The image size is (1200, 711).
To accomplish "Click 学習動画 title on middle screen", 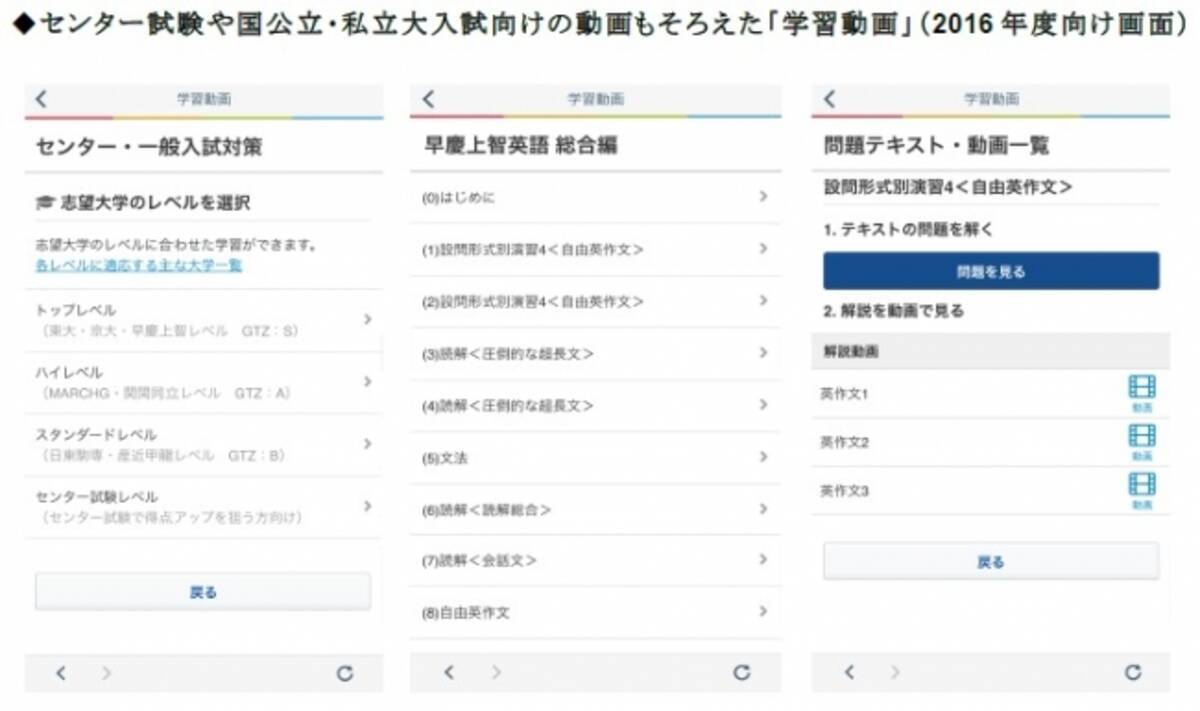I will [x=596, y=99].
